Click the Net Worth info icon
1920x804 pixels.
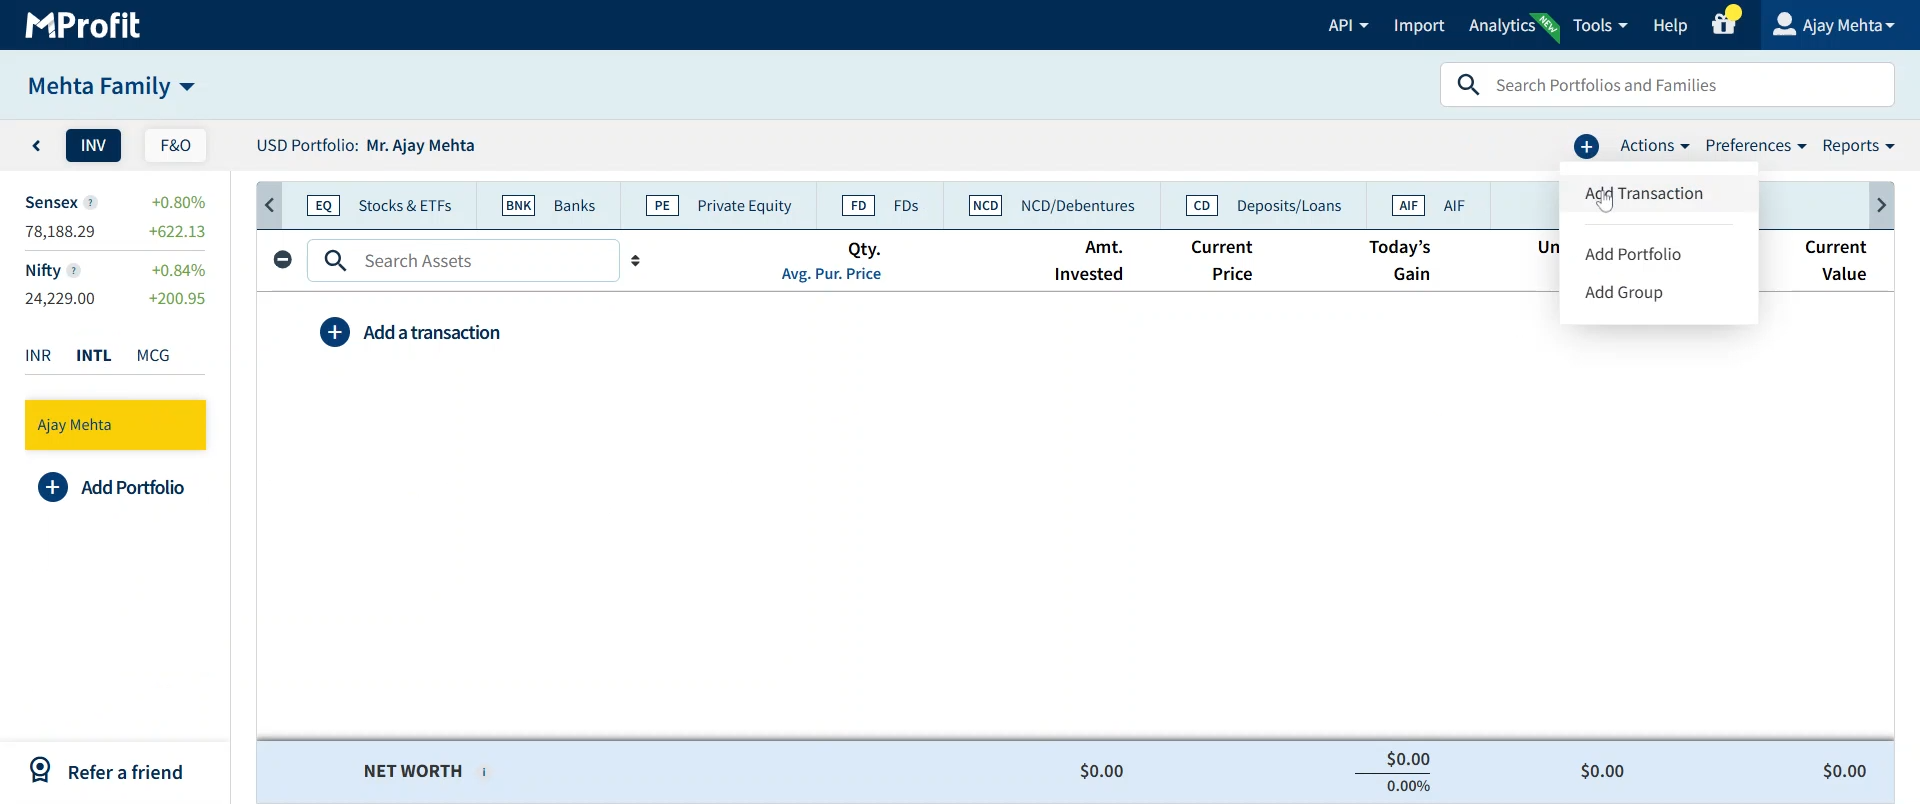click(x=485, y=772)
